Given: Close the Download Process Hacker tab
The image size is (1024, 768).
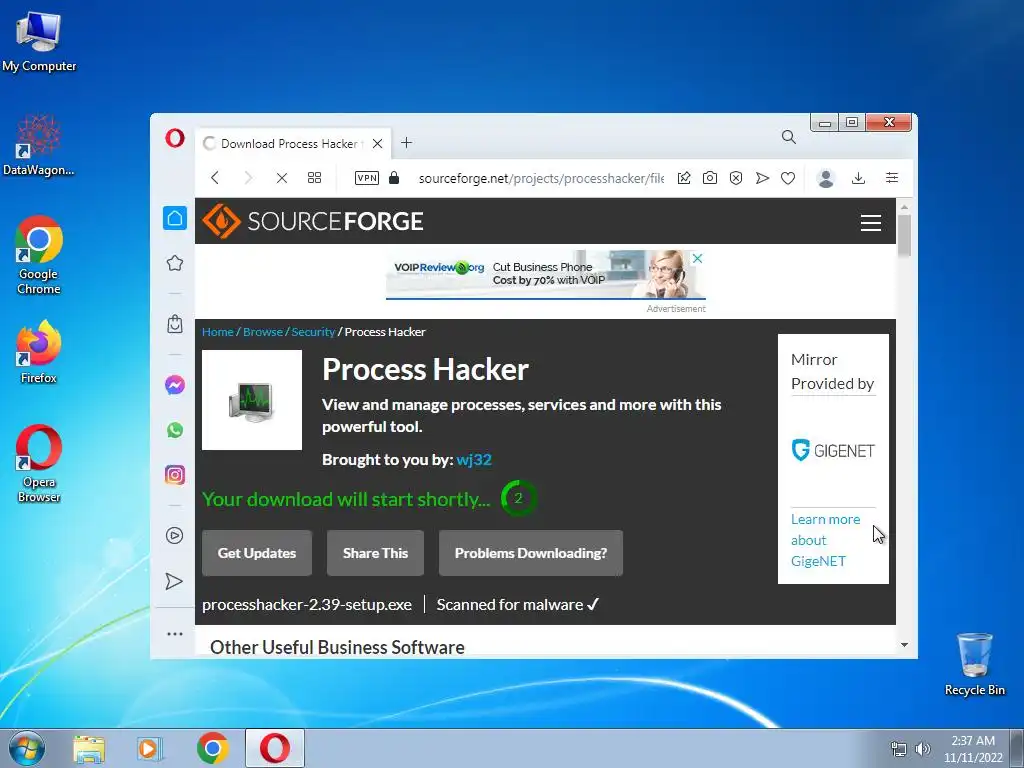Looking at the screenshot, I should [x=377, y=144].
